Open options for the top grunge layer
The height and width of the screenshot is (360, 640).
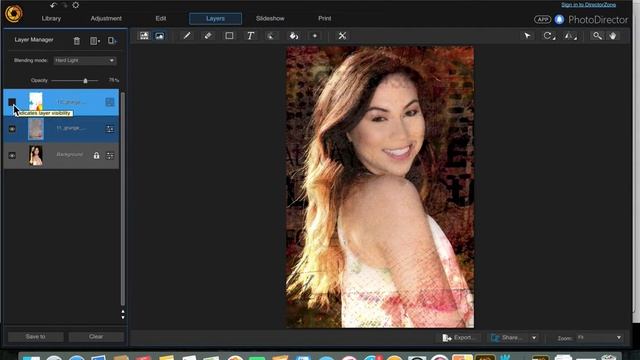click(110, 102)
